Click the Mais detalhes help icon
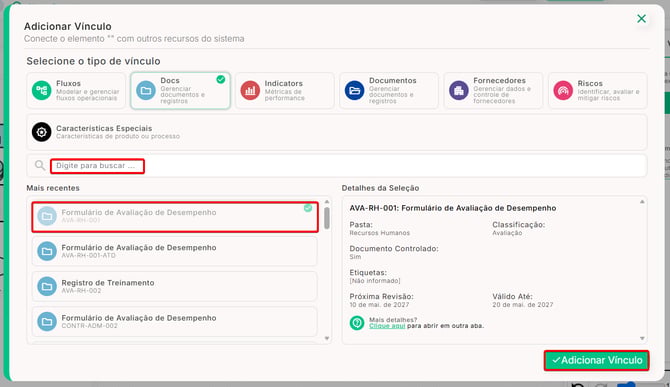This screenshot has height=387, width=670. 357,323
